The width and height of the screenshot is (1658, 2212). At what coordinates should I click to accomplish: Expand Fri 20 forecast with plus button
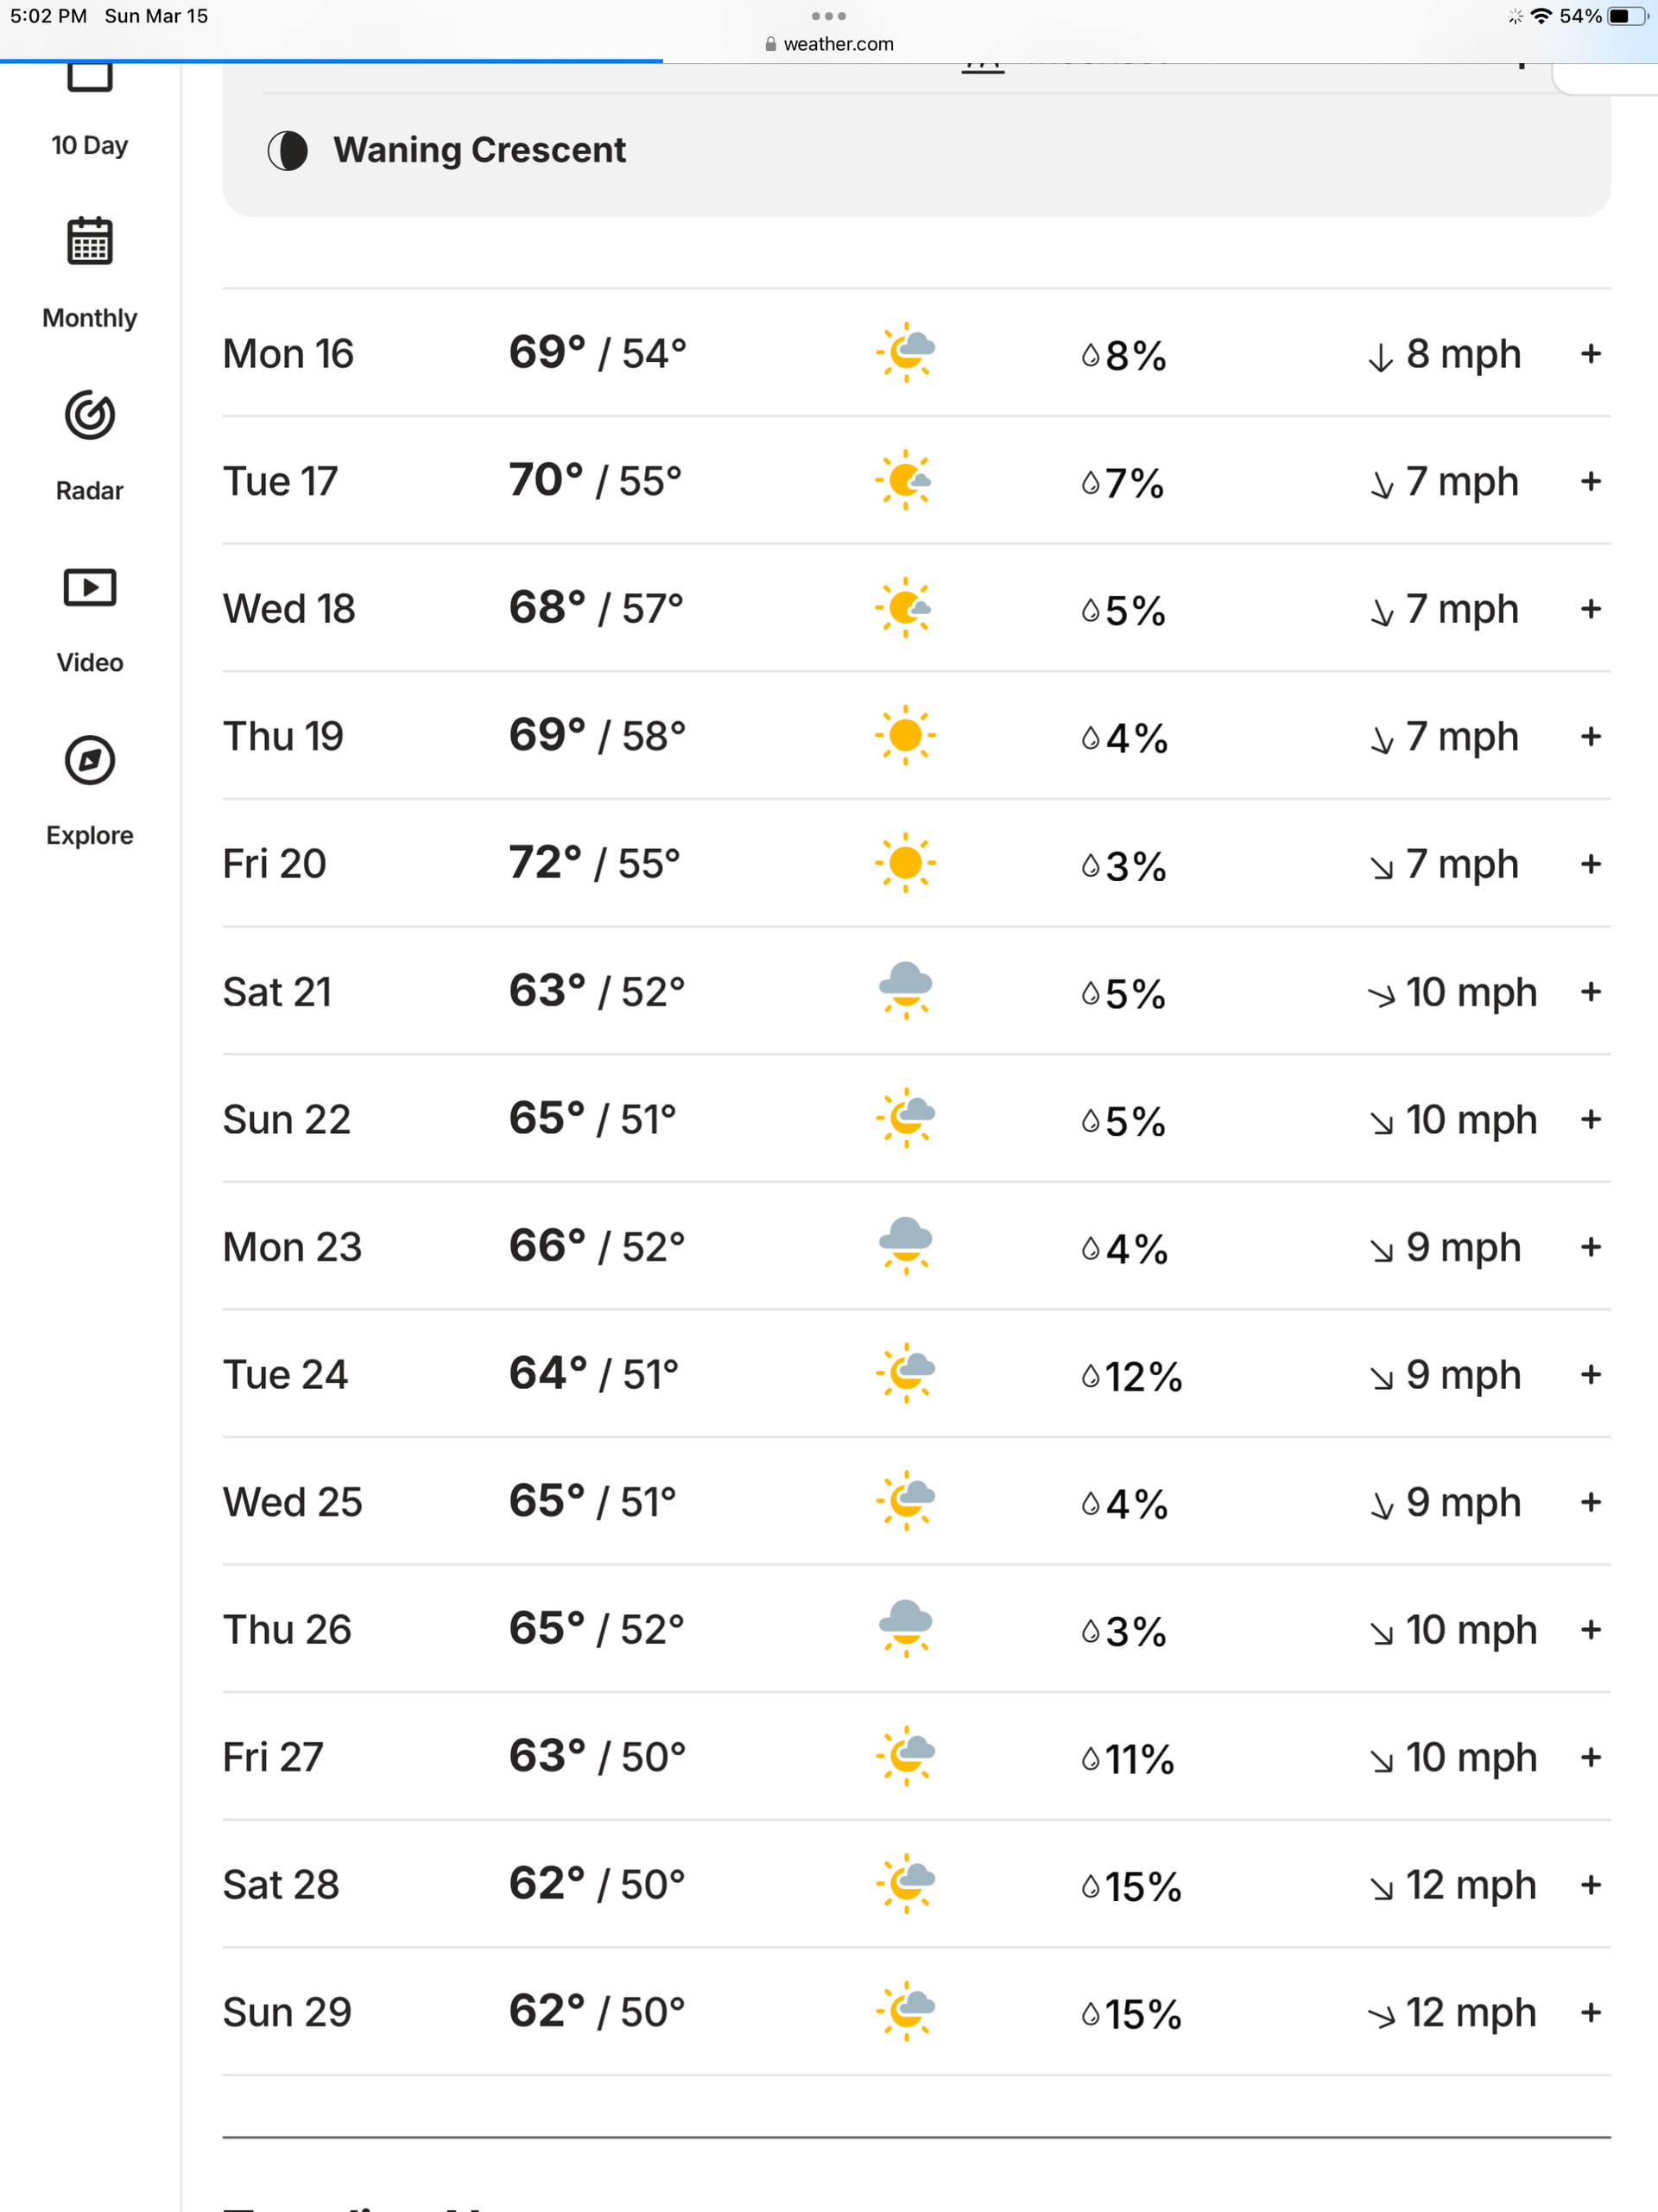pyautogui.click(x=1590, y=864)
